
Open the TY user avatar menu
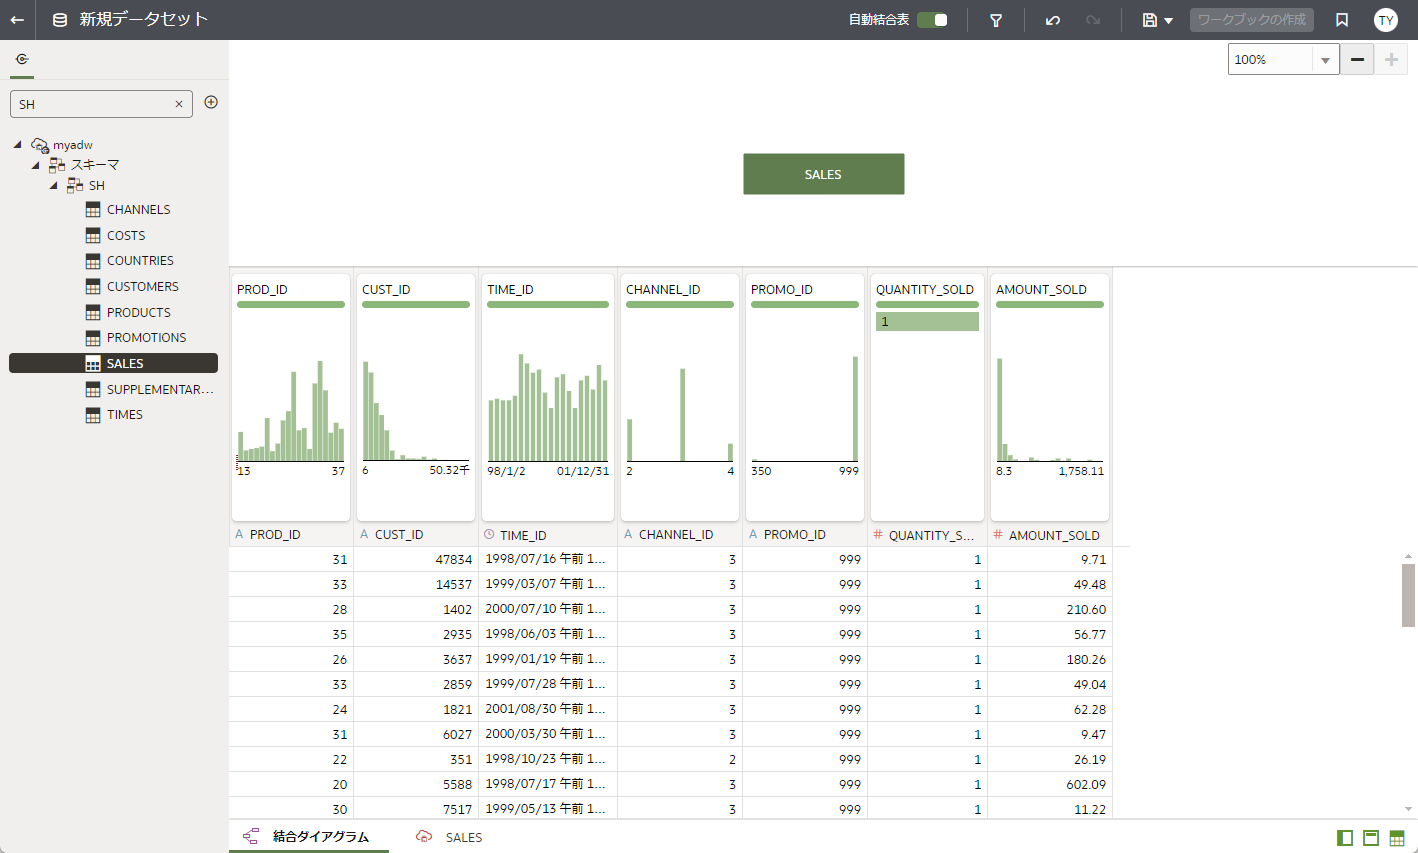[1386, 20]
